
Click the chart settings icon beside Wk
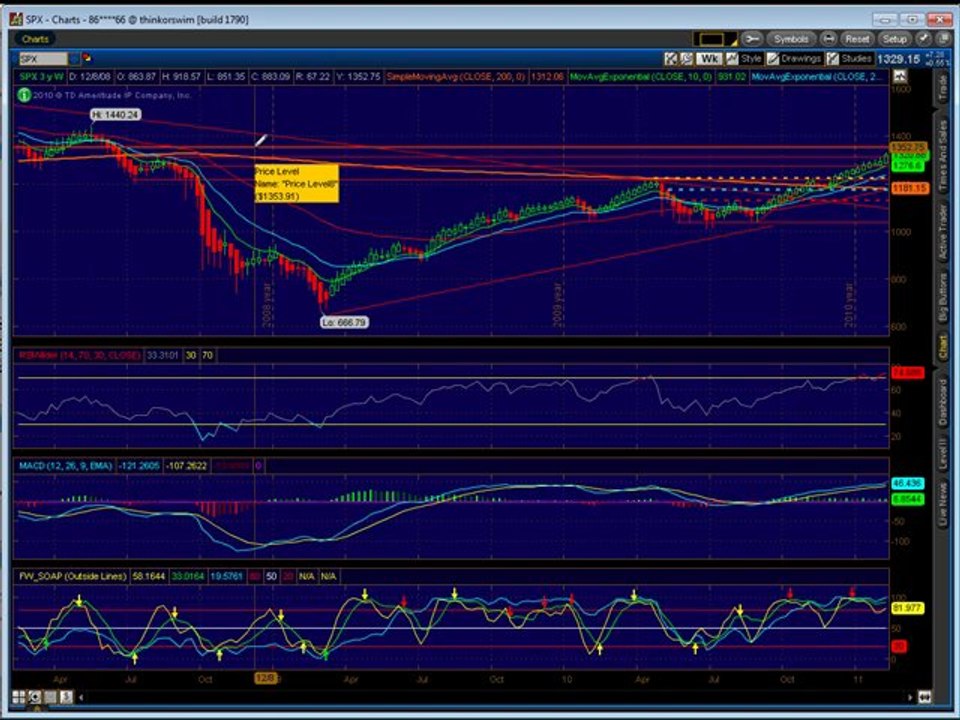686,59
